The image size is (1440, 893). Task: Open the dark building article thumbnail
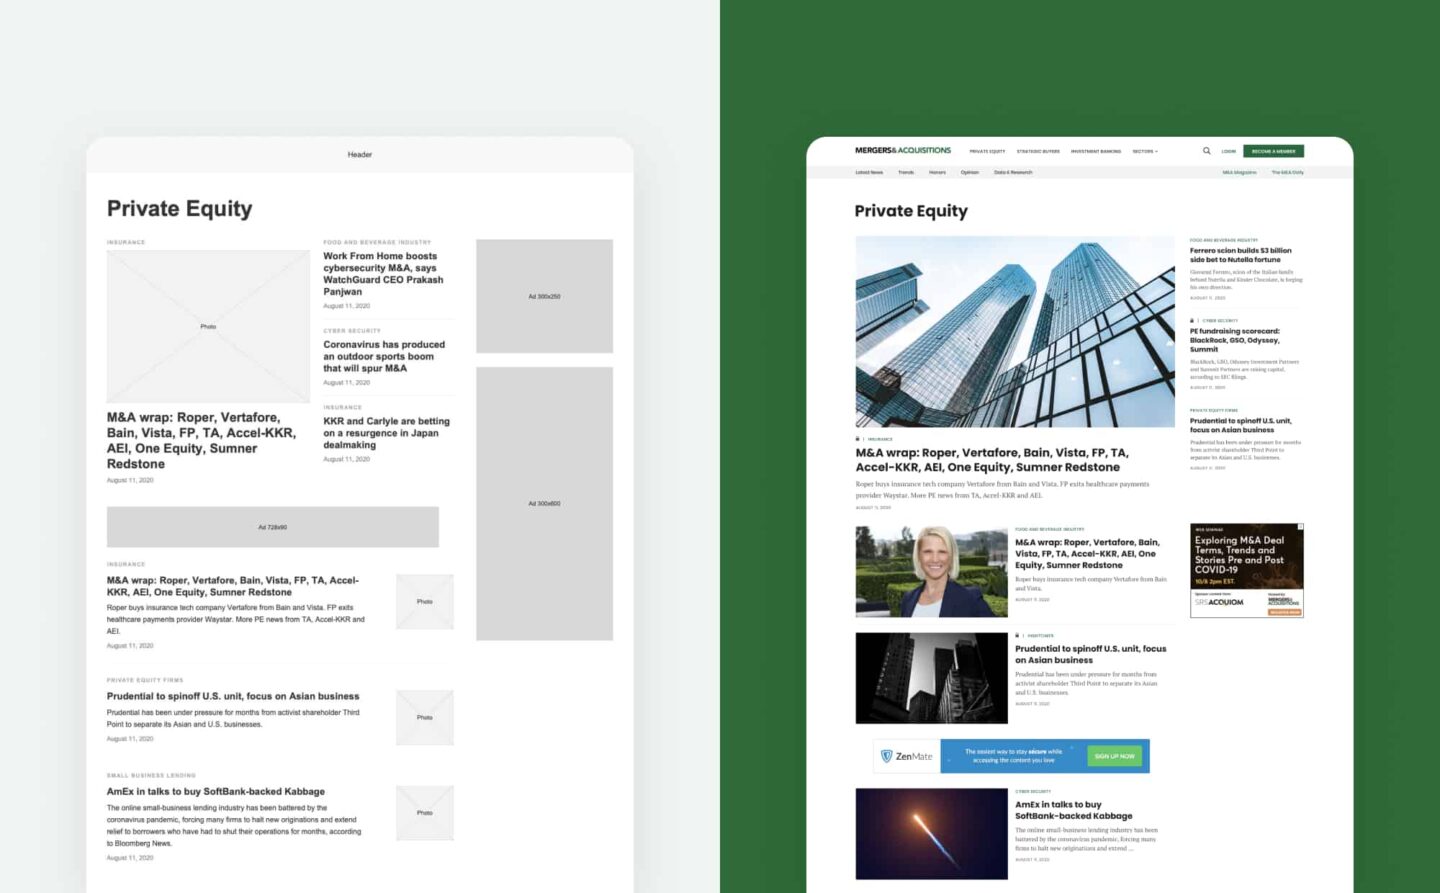tap(931, 678)
